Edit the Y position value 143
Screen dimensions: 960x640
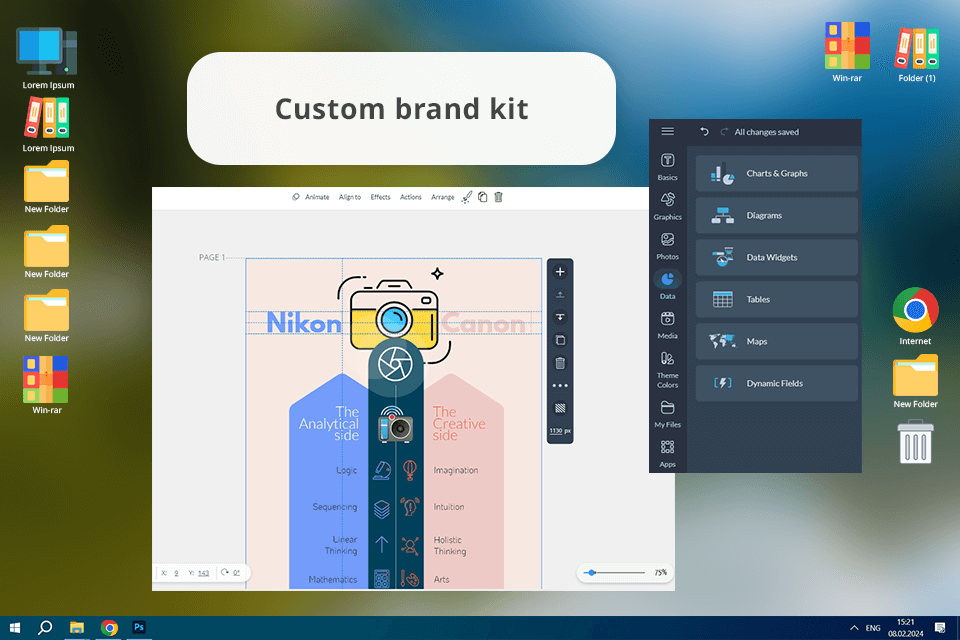tap(203, 573)
